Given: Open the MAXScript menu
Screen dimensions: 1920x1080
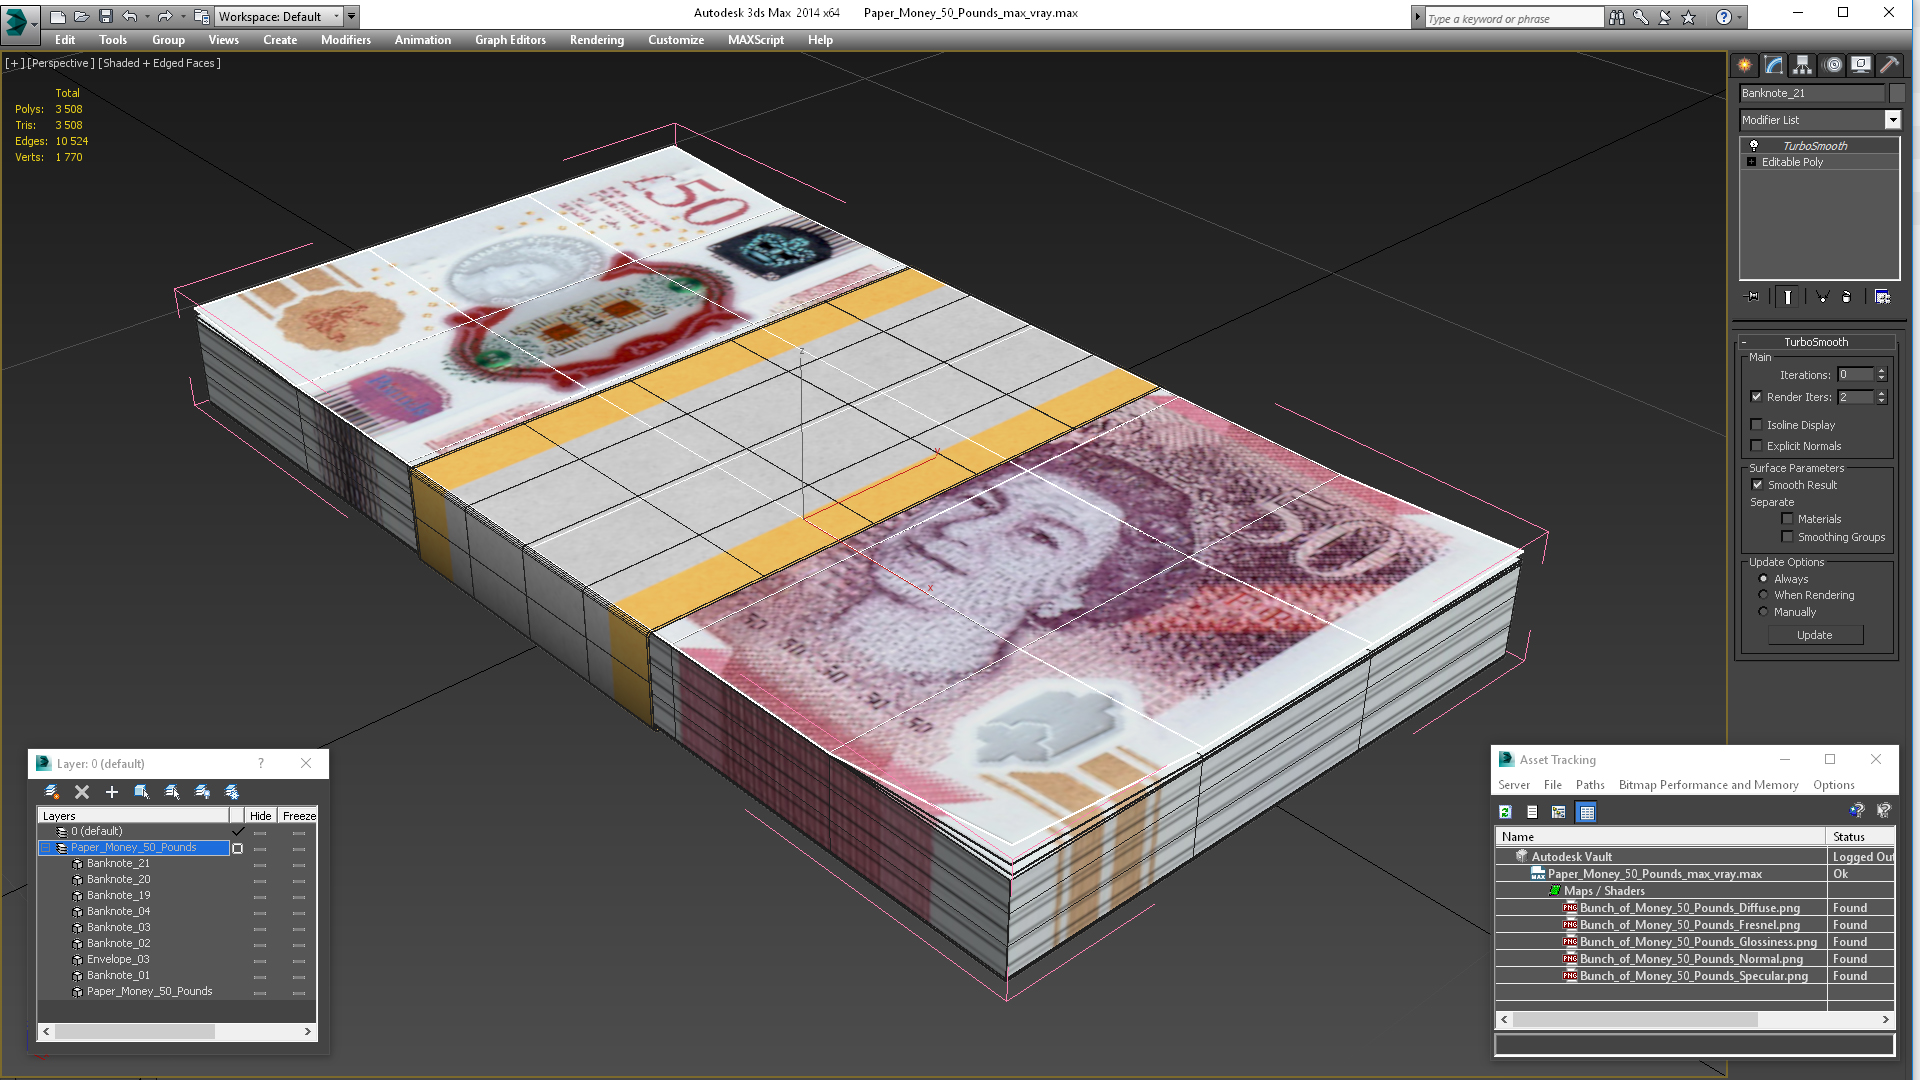Looking at the screenshot, I should (756, 40).
